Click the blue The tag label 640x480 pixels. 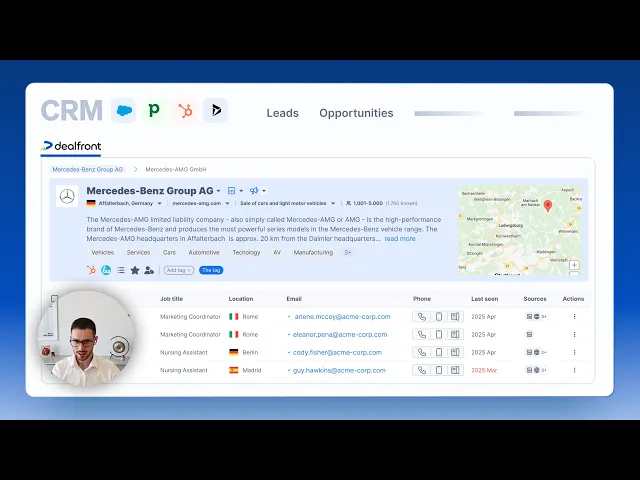(x=211, y=270)
